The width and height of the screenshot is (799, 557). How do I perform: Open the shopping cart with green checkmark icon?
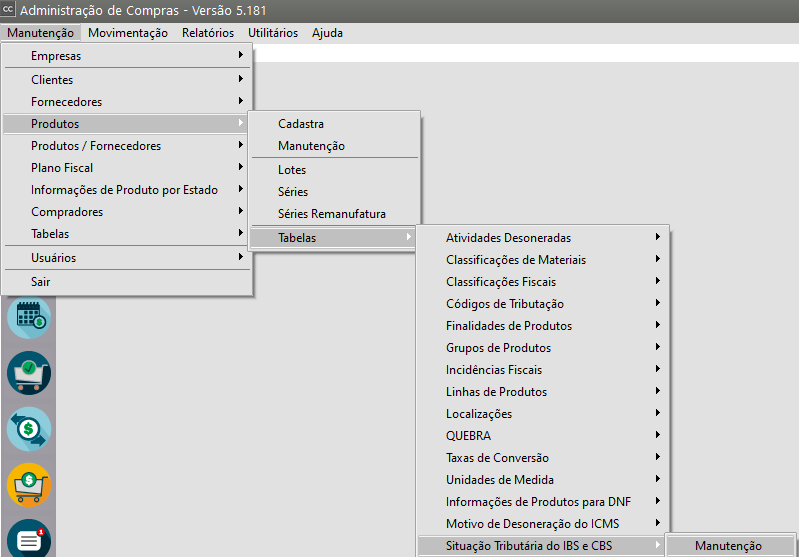pos(28,374)
